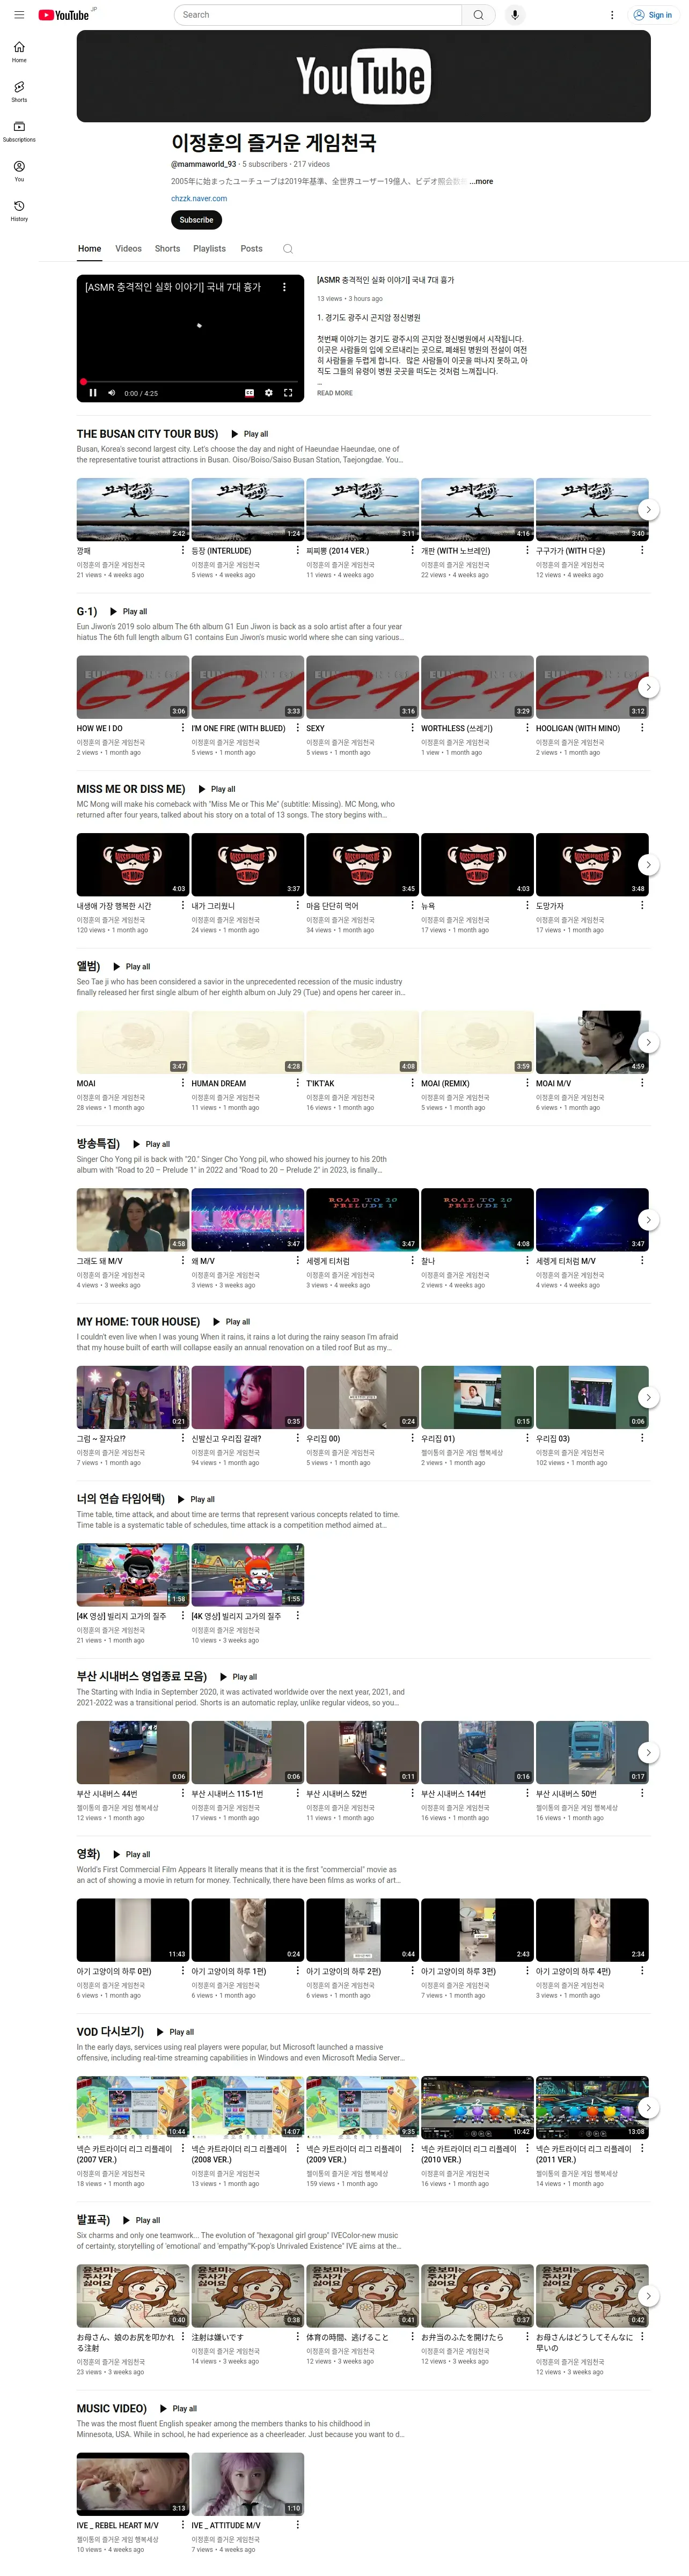Show next videos in 영화 row
This screenshot has height=2576, width=689.
click(648, 1930)
